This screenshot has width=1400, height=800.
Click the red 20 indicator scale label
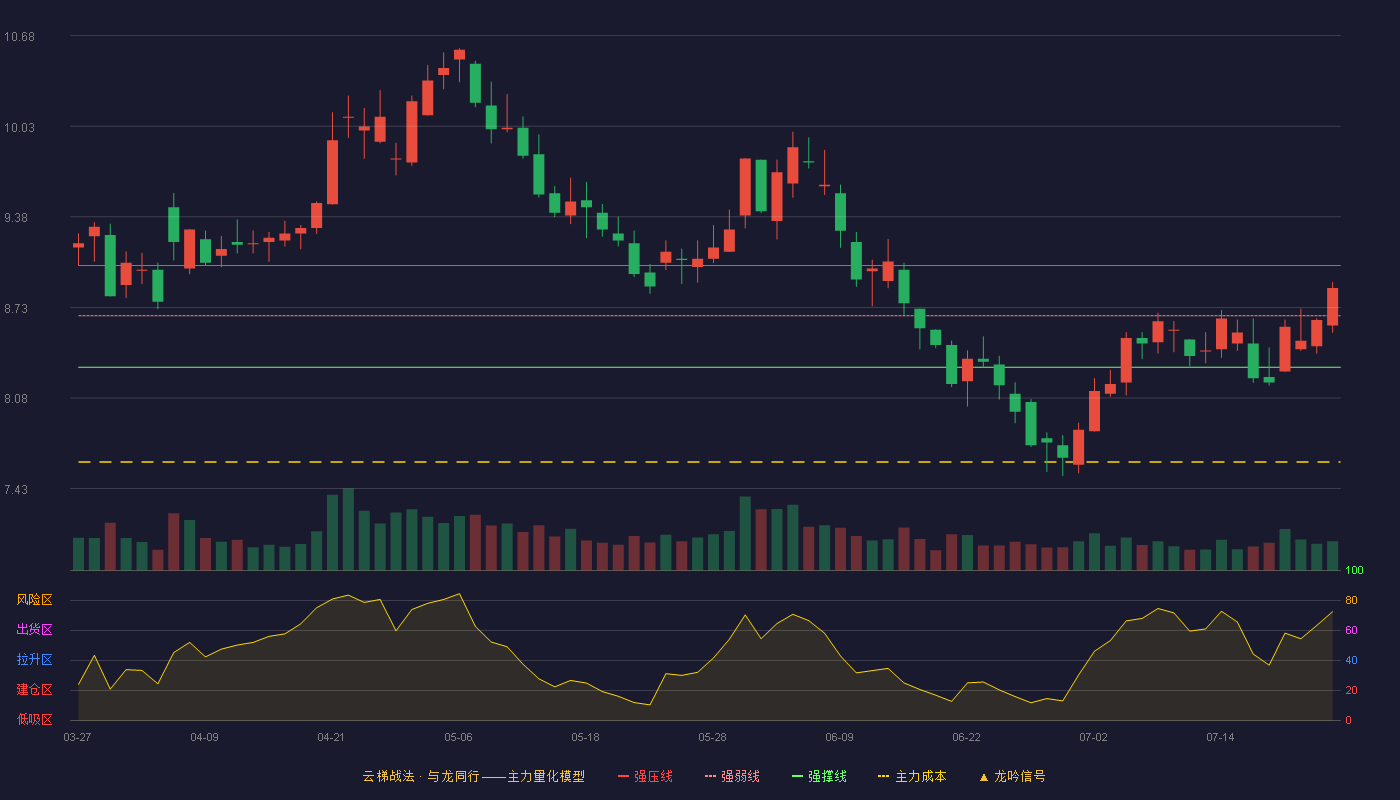(1351, 690)
